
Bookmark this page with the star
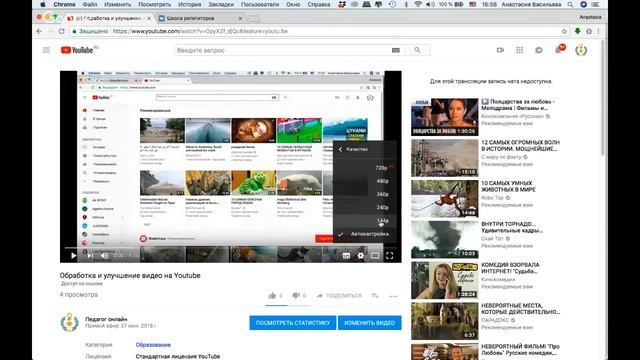tap(564, 31)
